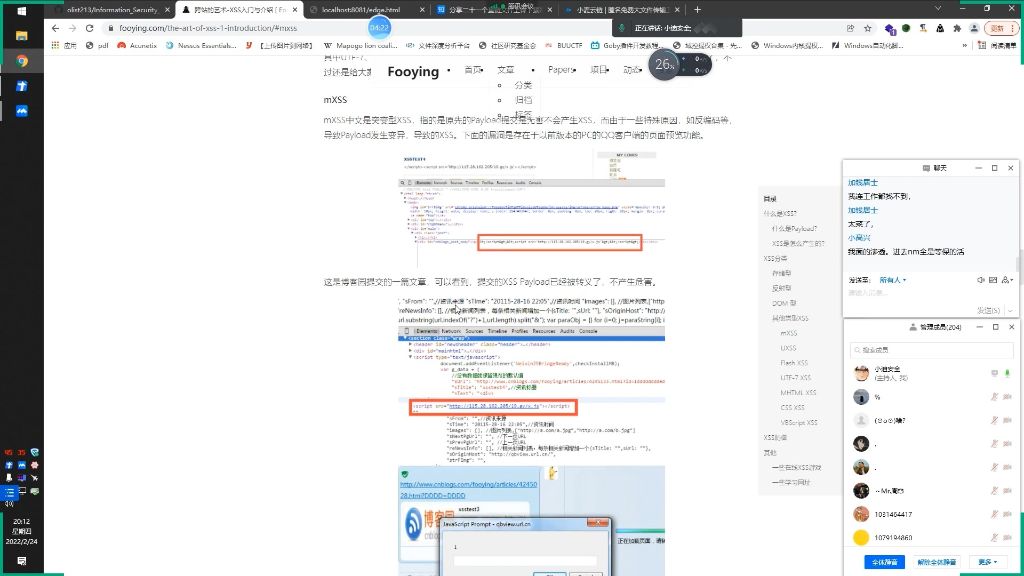Screen dimensions: 1024x576
Task: Open Windows Start menu
Action: [22, 11]
